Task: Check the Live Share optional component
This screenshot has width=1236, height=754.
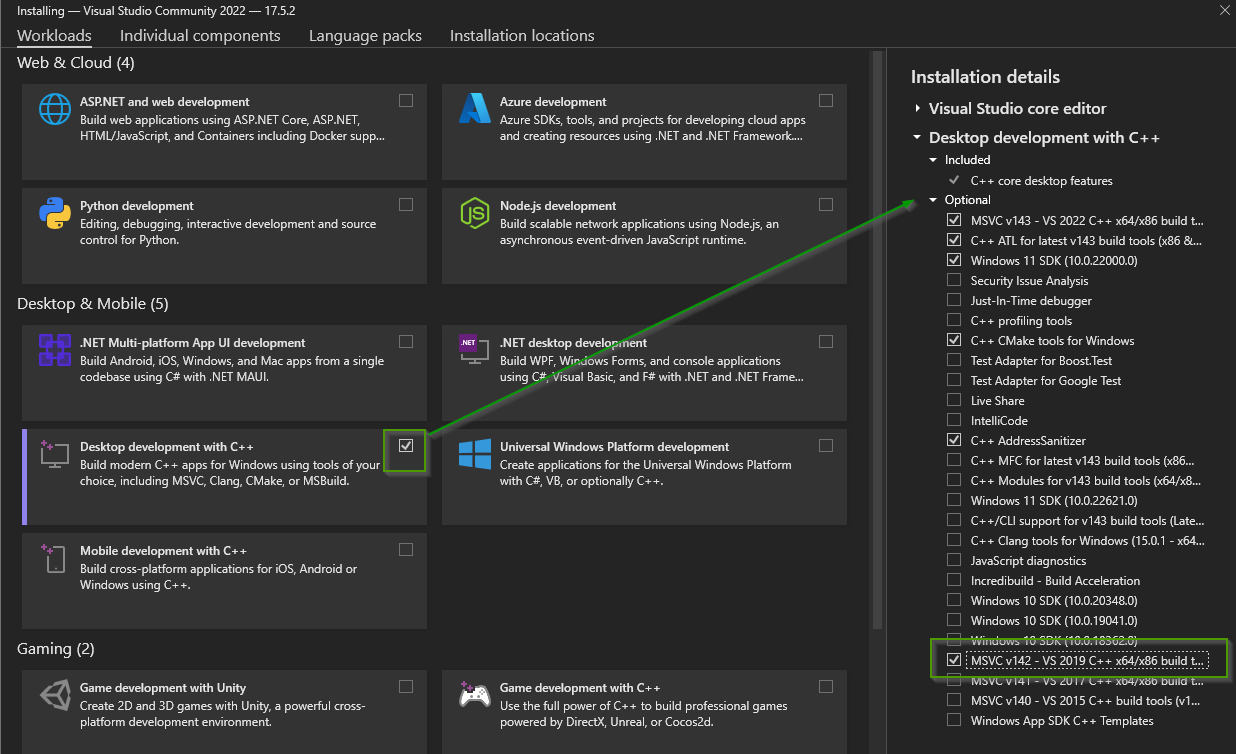Action: click(954, 401)
